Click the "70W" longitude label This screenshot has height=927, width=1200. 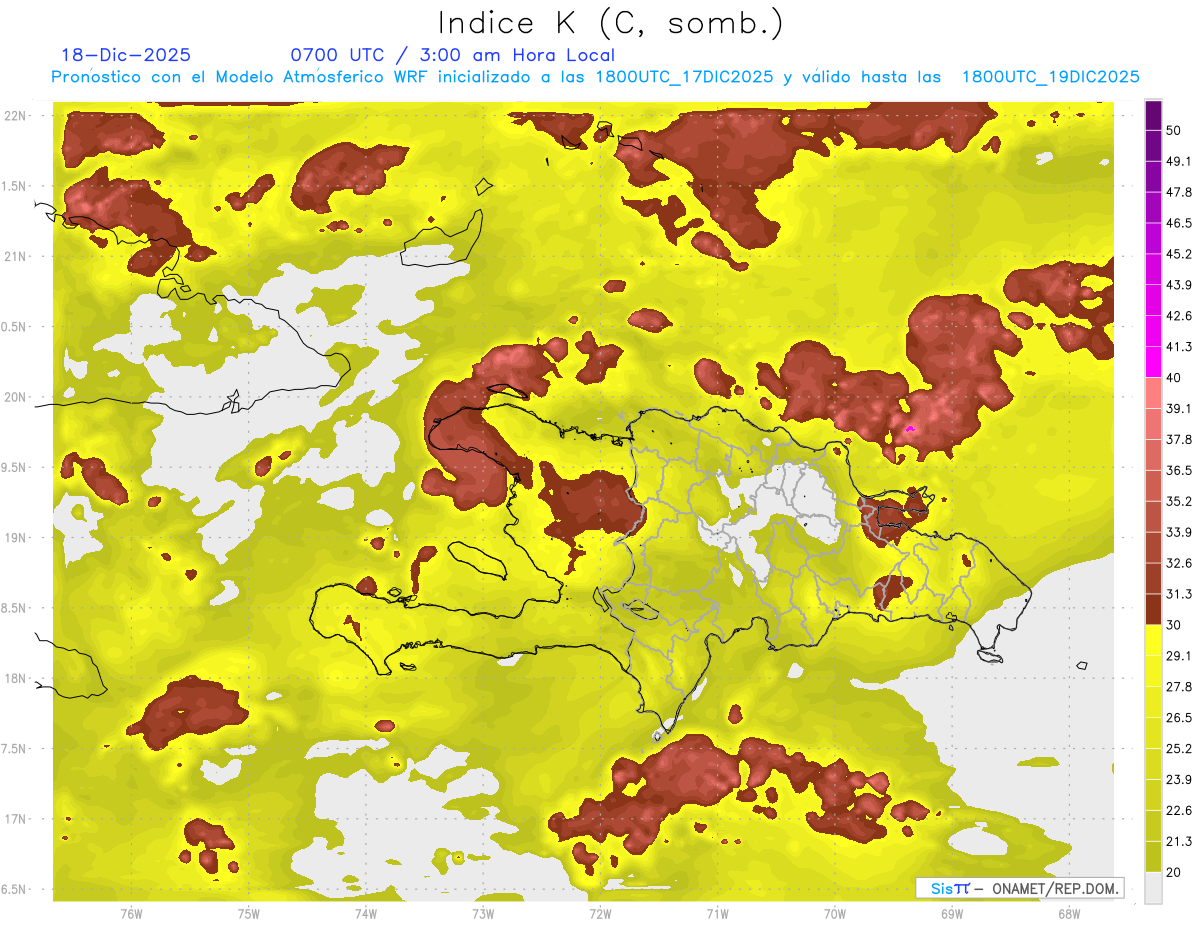click(834, 915)
